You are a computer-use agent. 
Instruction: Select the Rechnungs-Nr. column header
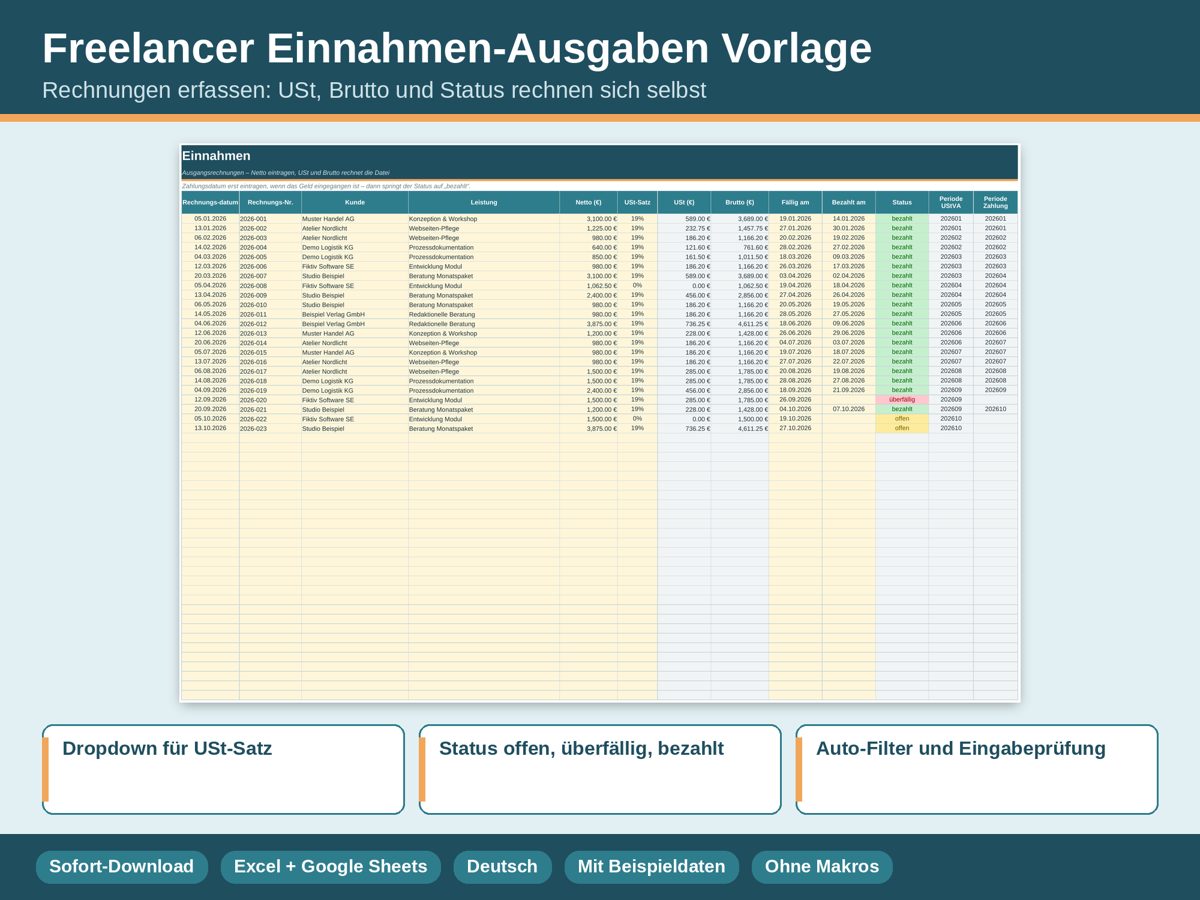[270, 202]
